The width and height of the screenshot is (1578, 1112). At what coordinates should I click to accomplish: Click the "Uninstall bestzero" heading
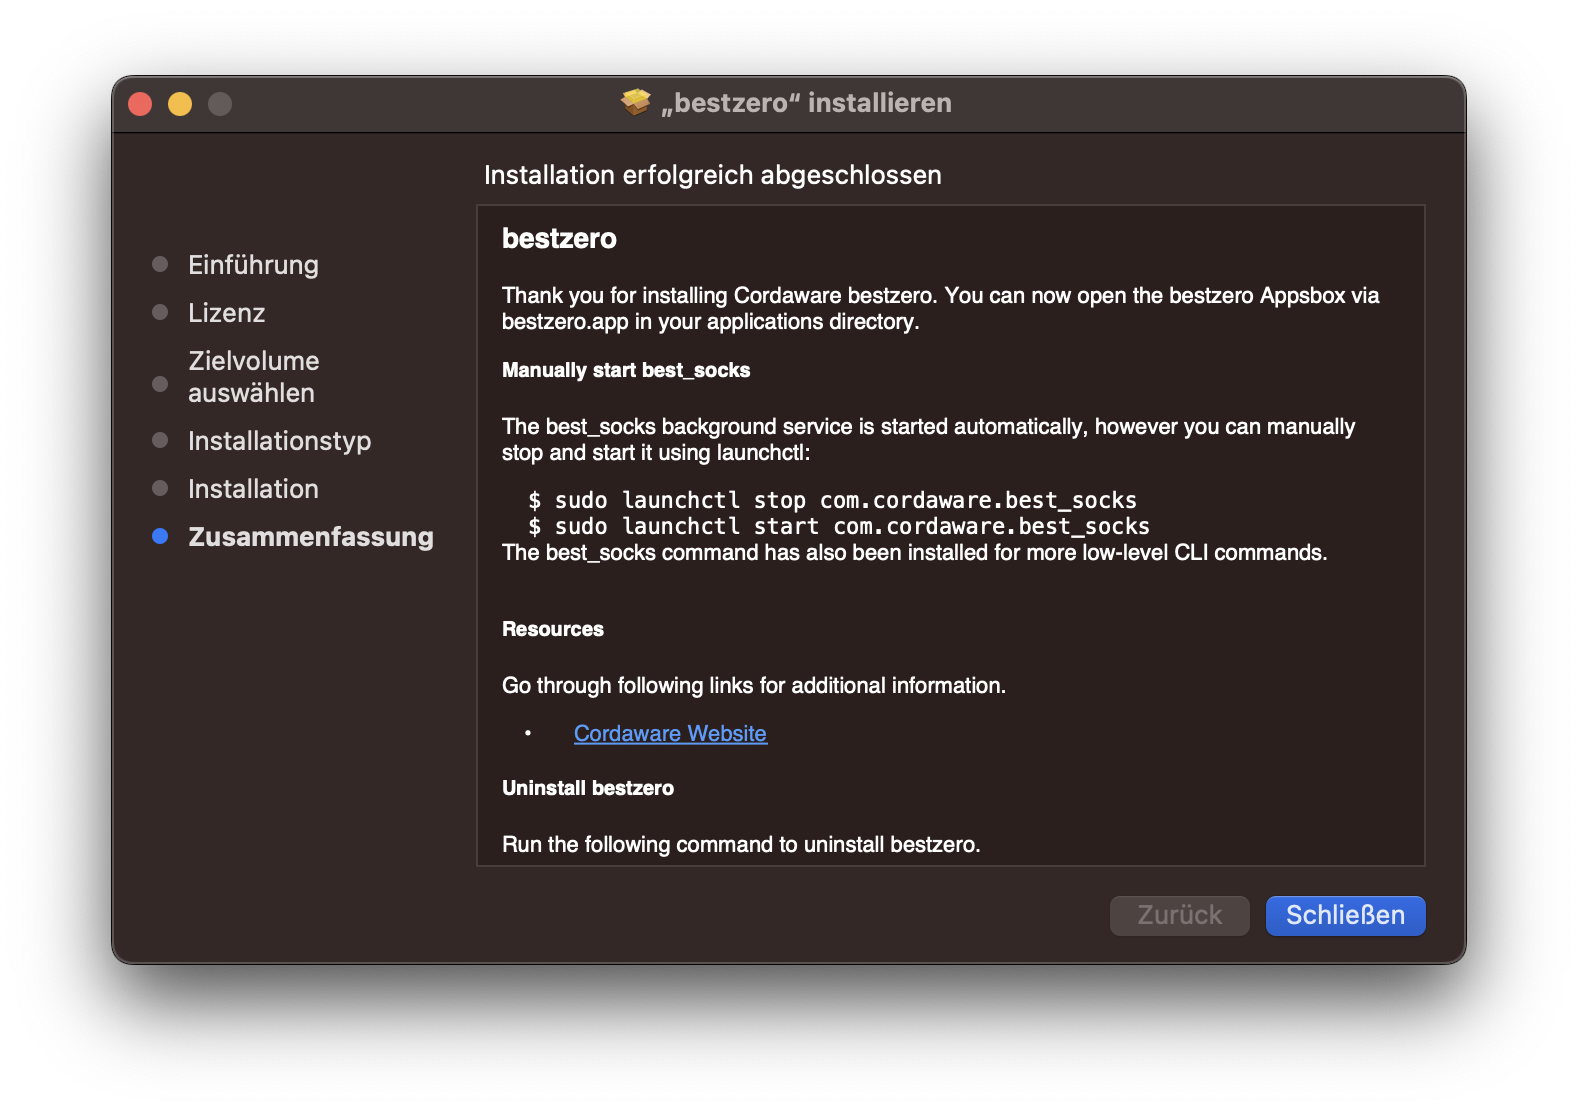pos(588,788)
